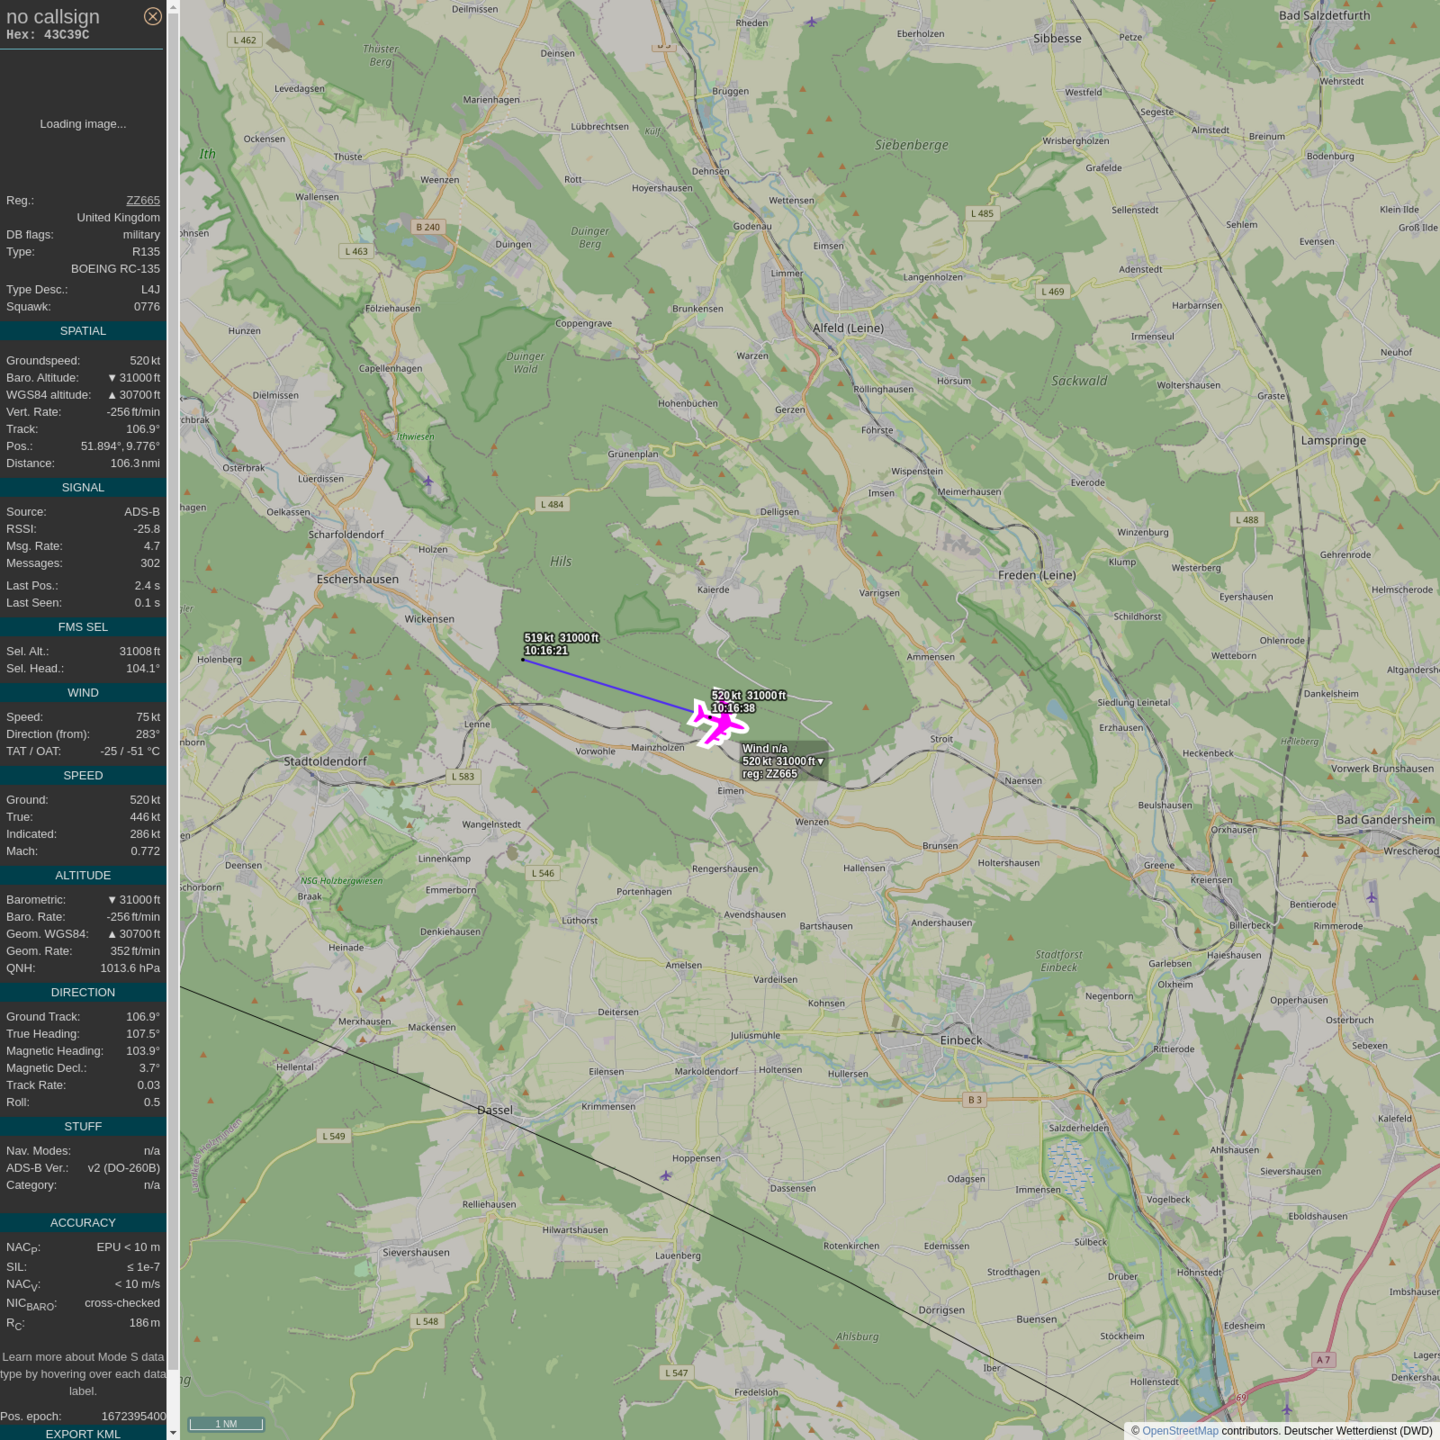This screenshot has width=1440, height=1440.
Task: Click the airfield icon near Ithwiesen
Action: (428, 481)
